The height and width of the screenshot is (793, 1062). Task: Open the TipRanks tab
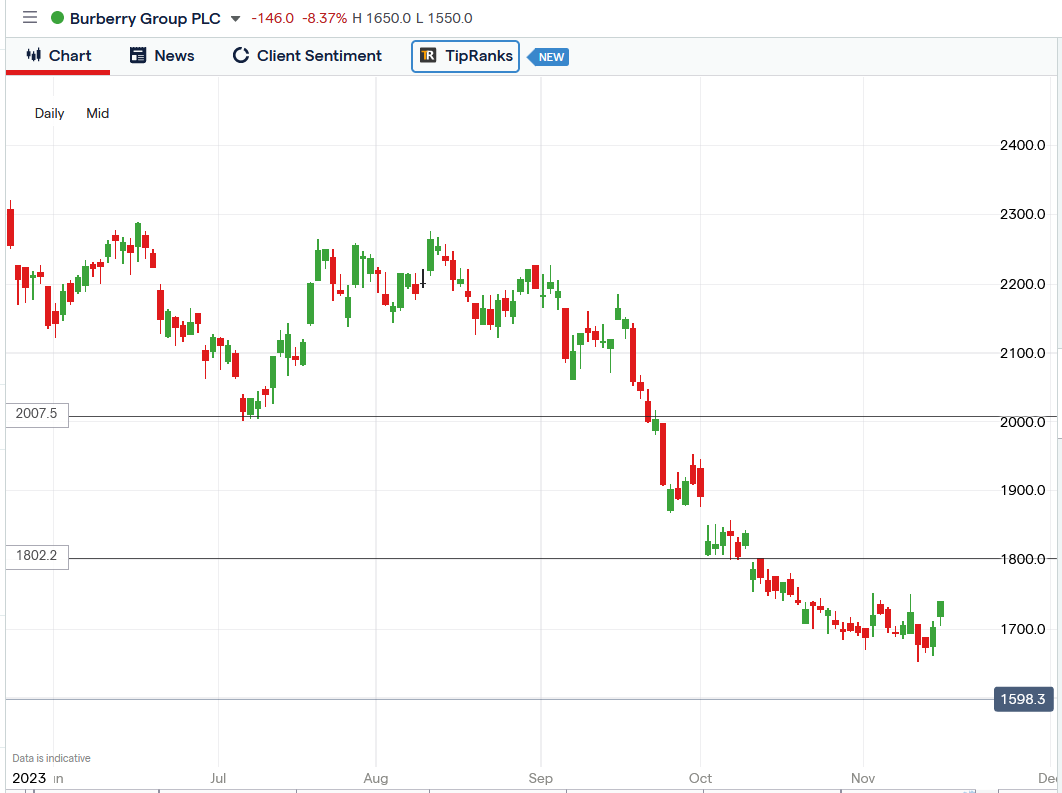point(465,56)
